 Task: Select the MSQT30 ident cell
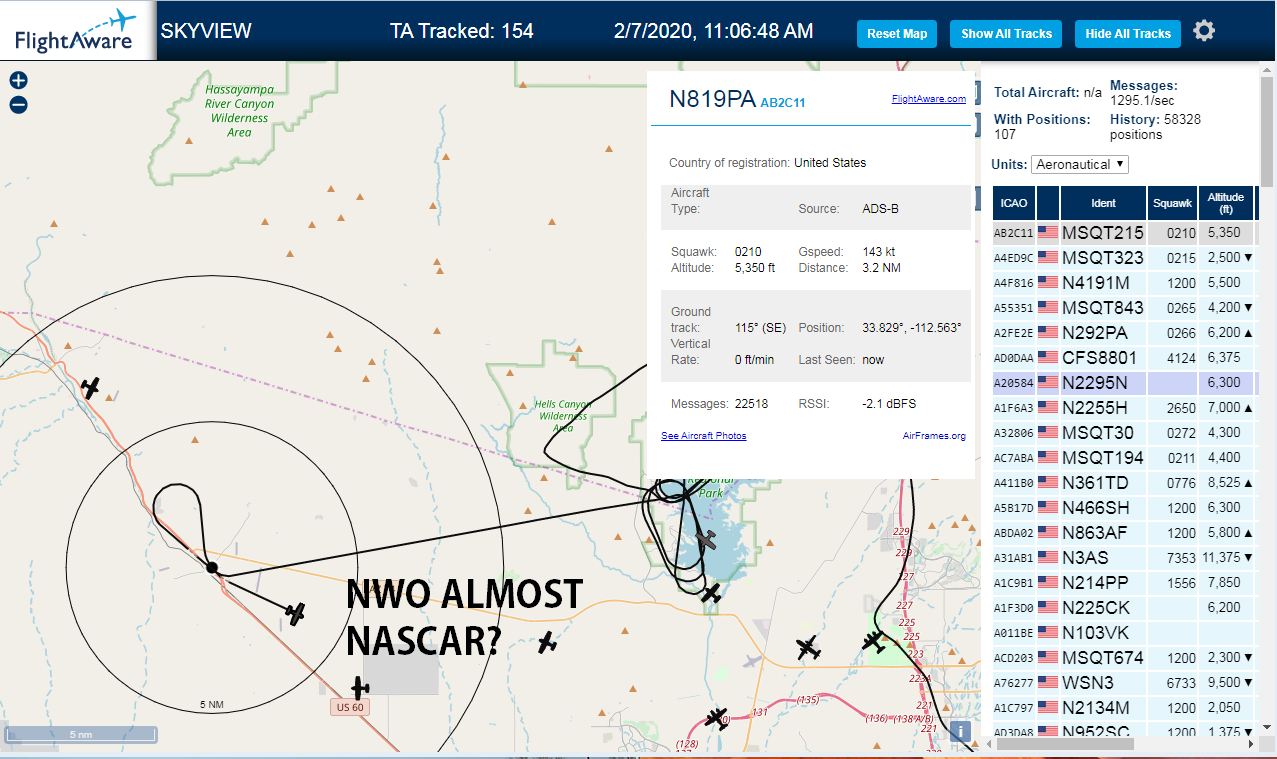coord(1103,432)
